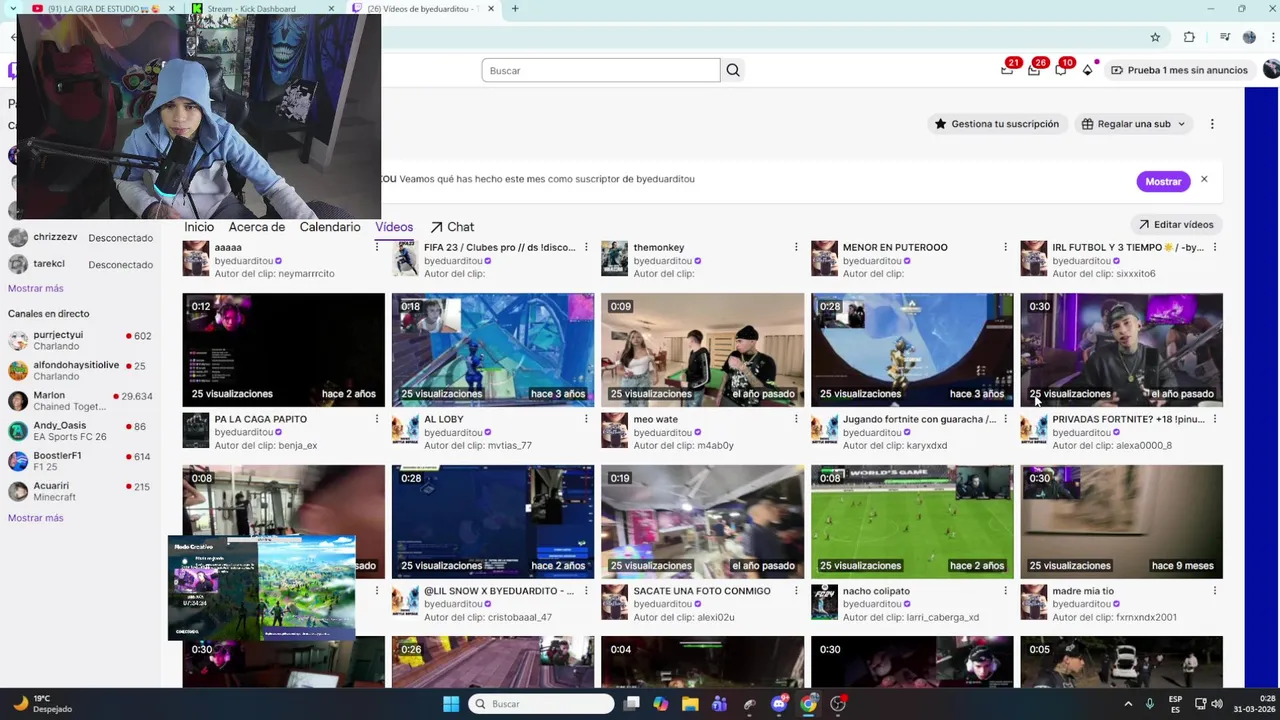Click clip author link 'mvtias_77'

click(510, 446)
